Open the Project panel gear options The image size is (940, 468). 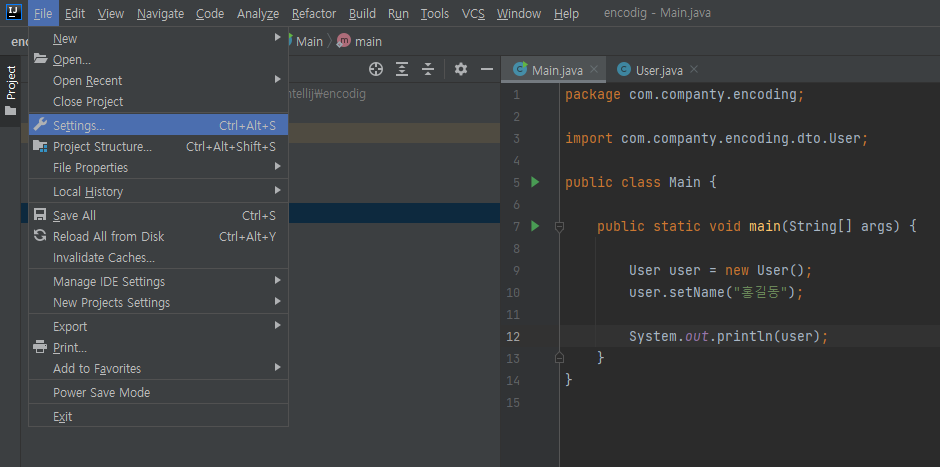(x=460, y=70)
